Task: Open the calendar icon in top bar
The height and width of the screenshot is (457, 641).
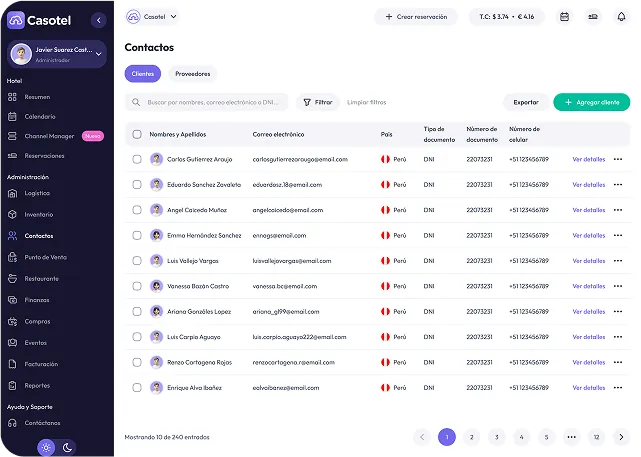Action: click(564, 17)
